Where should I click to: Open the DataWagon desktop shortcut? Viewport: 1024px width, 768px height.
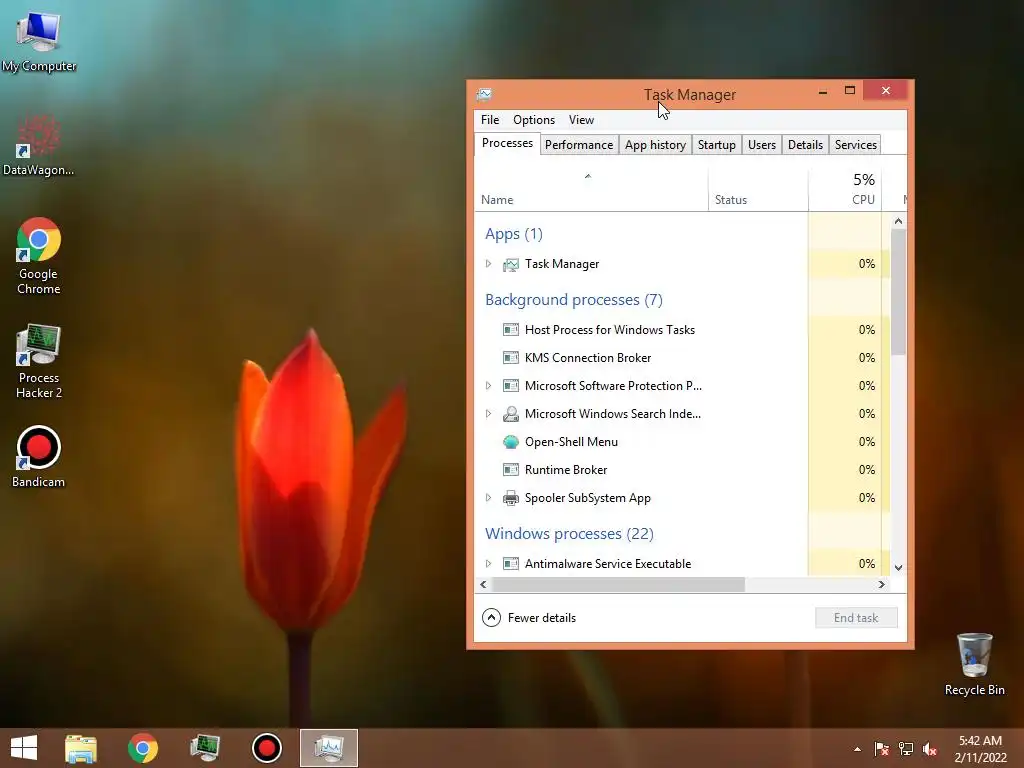[x=39, y=145]
